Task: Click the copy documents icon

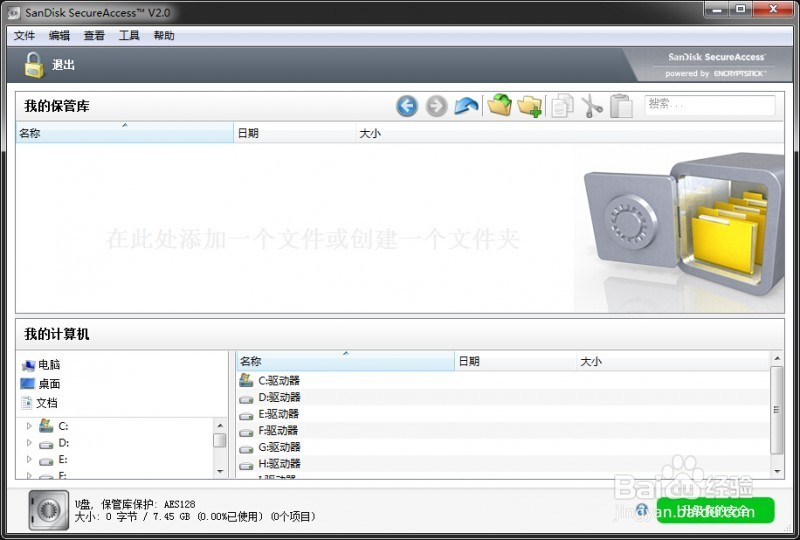Action: pos(562,106)
